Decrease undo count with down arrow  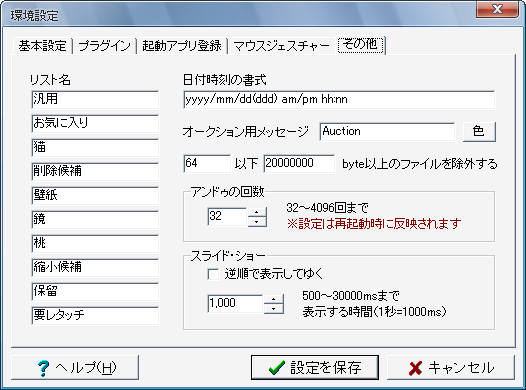(257, 222)
